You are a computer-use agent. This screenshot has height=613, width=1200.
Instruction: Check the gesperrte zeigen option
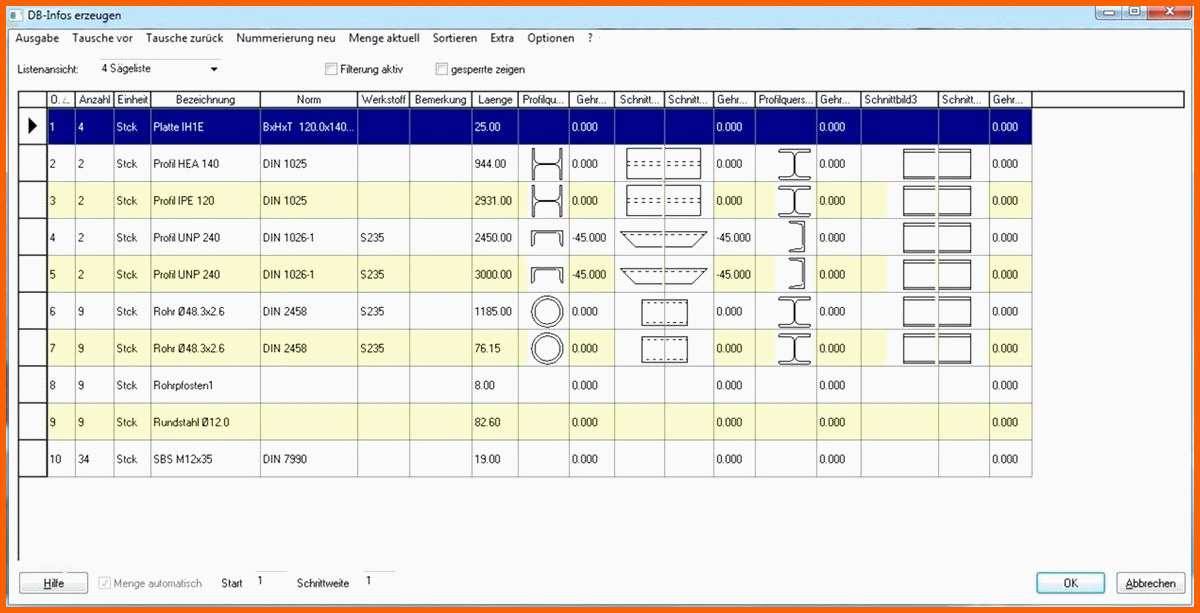pyautogui.click(x=441, y=68)
